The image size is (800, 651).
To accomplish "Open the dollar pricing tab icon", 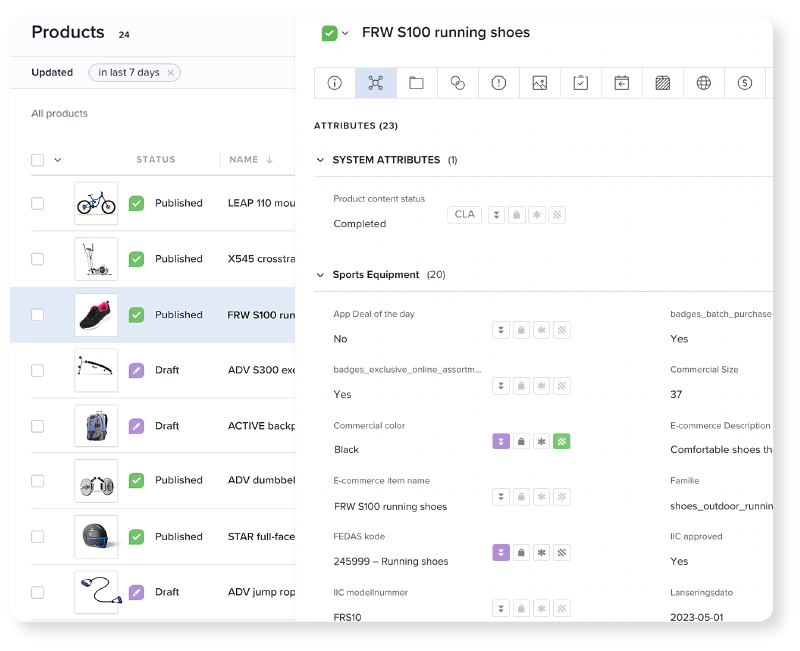I will coord(745,83).
